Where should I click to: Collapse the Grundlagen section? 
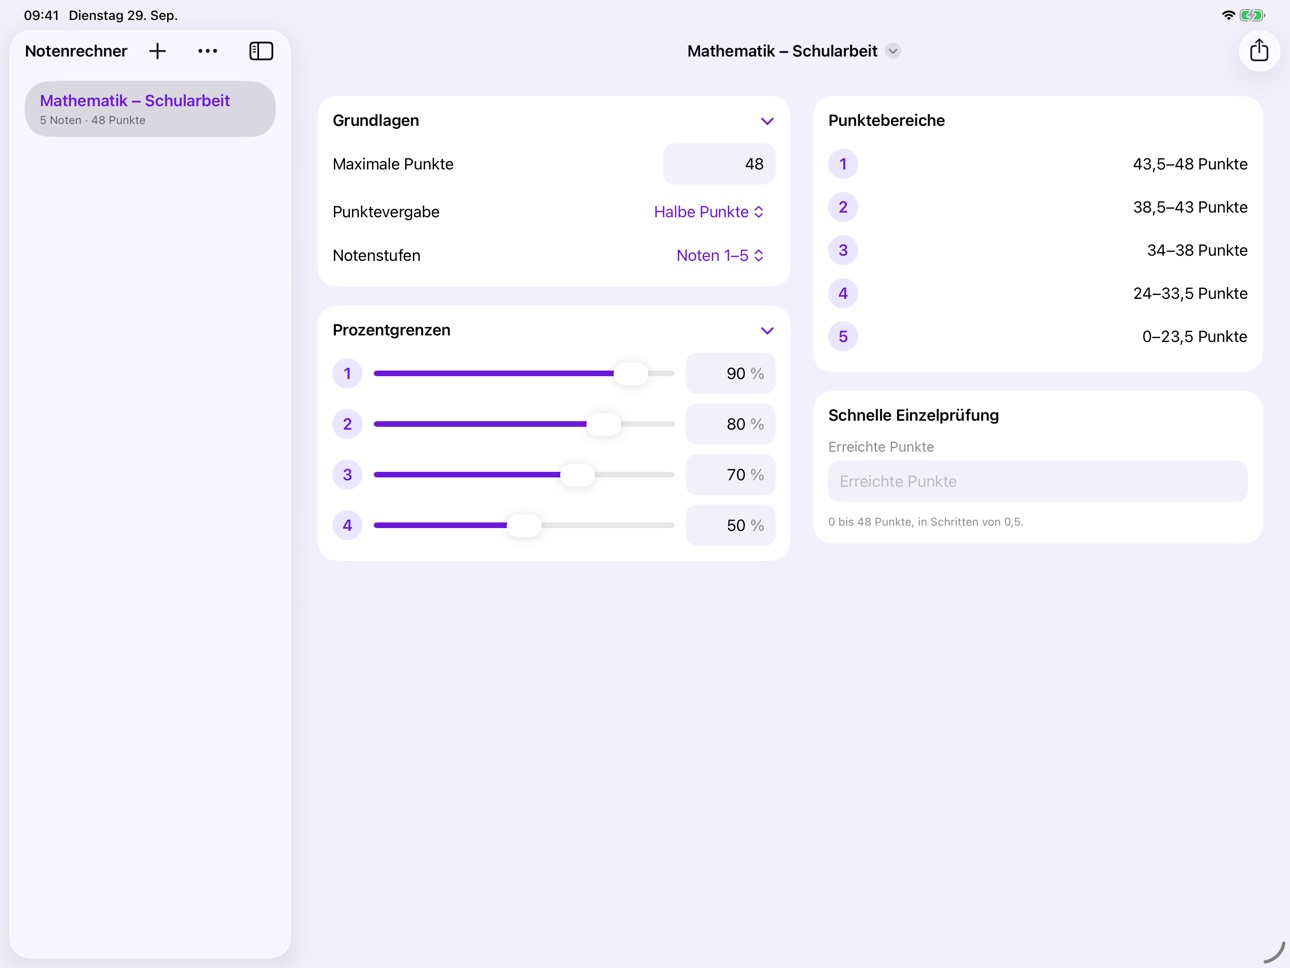click(x=767, y=121)
